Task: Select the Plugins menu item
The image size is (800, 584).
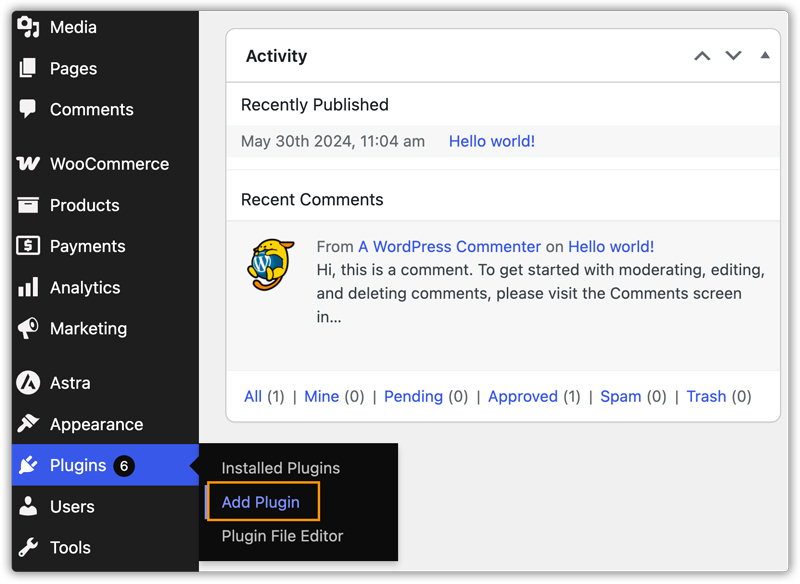Action: (105, 465)
